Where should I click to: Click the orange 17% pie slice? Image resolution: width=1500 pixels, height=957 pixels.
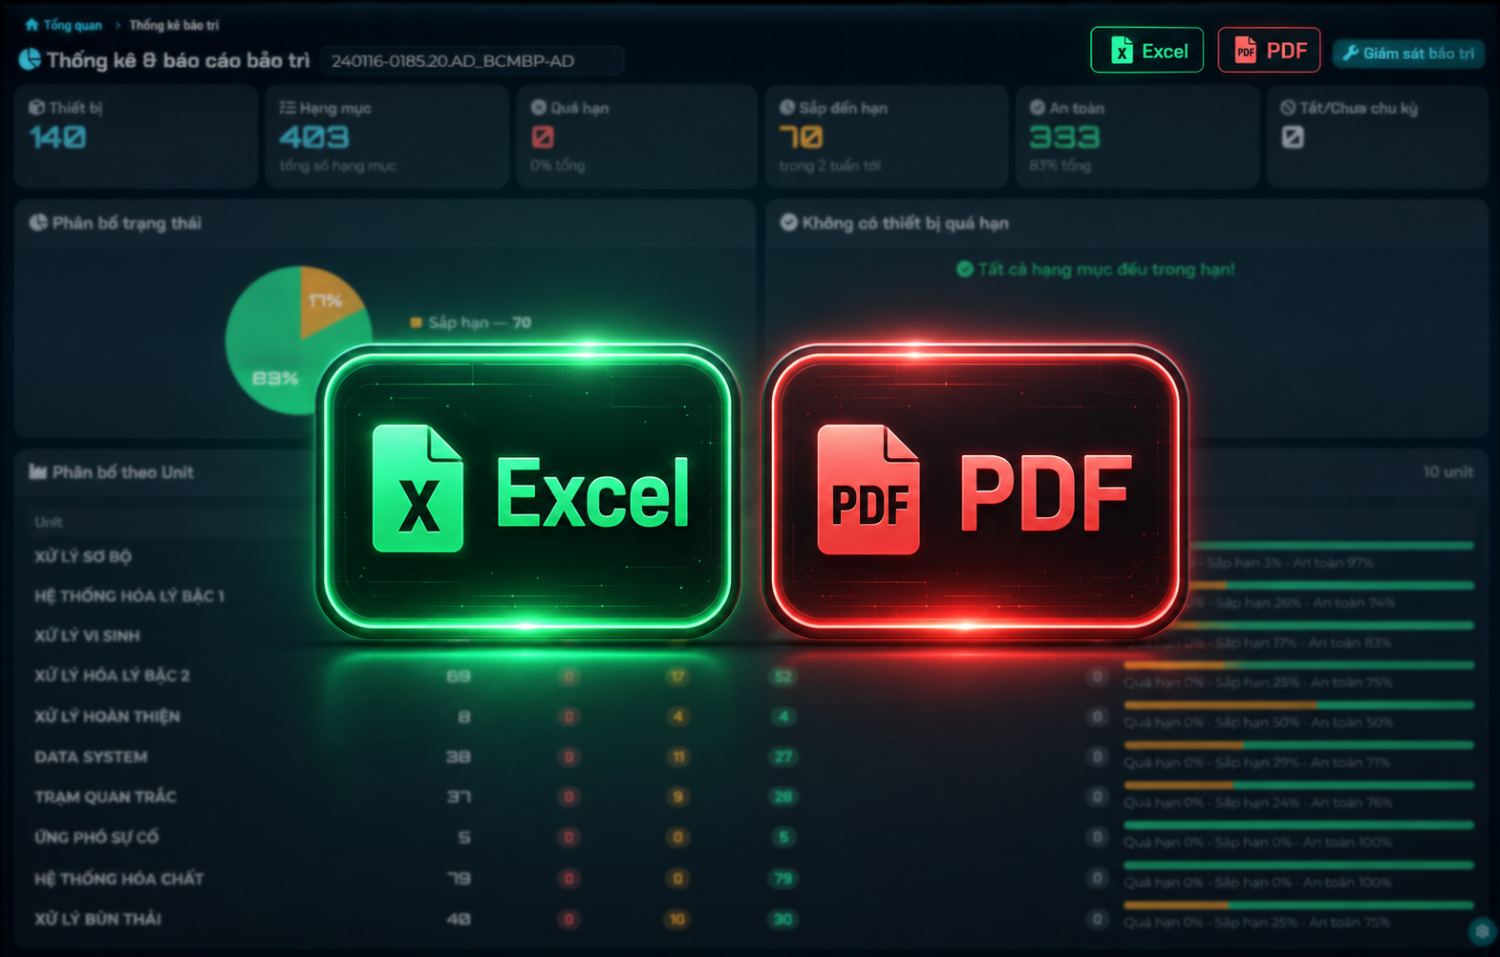point(328,300)
